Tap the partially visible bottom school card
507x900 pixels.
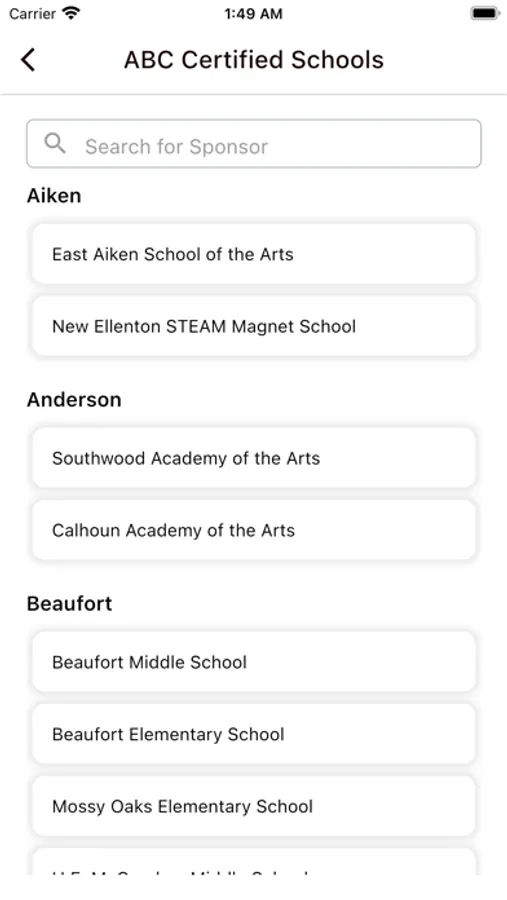(x=254, y=862)
